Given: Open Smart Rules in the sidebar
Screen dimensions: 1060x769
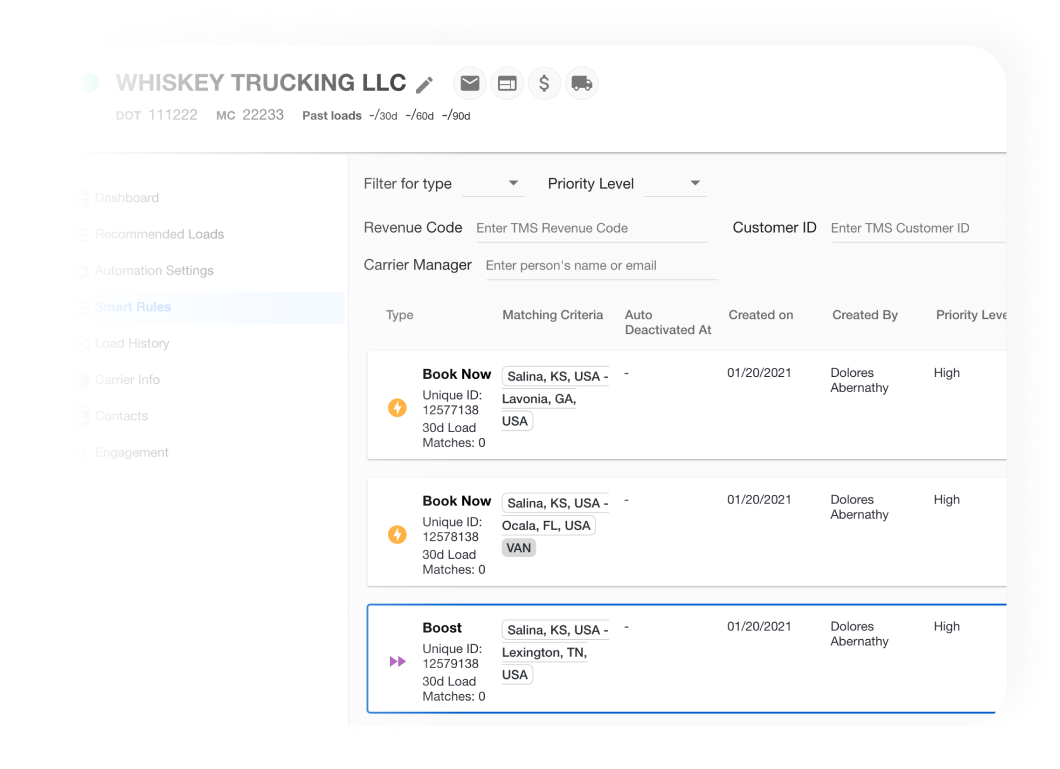Looking at the screenshot, I should pos(133,307).
